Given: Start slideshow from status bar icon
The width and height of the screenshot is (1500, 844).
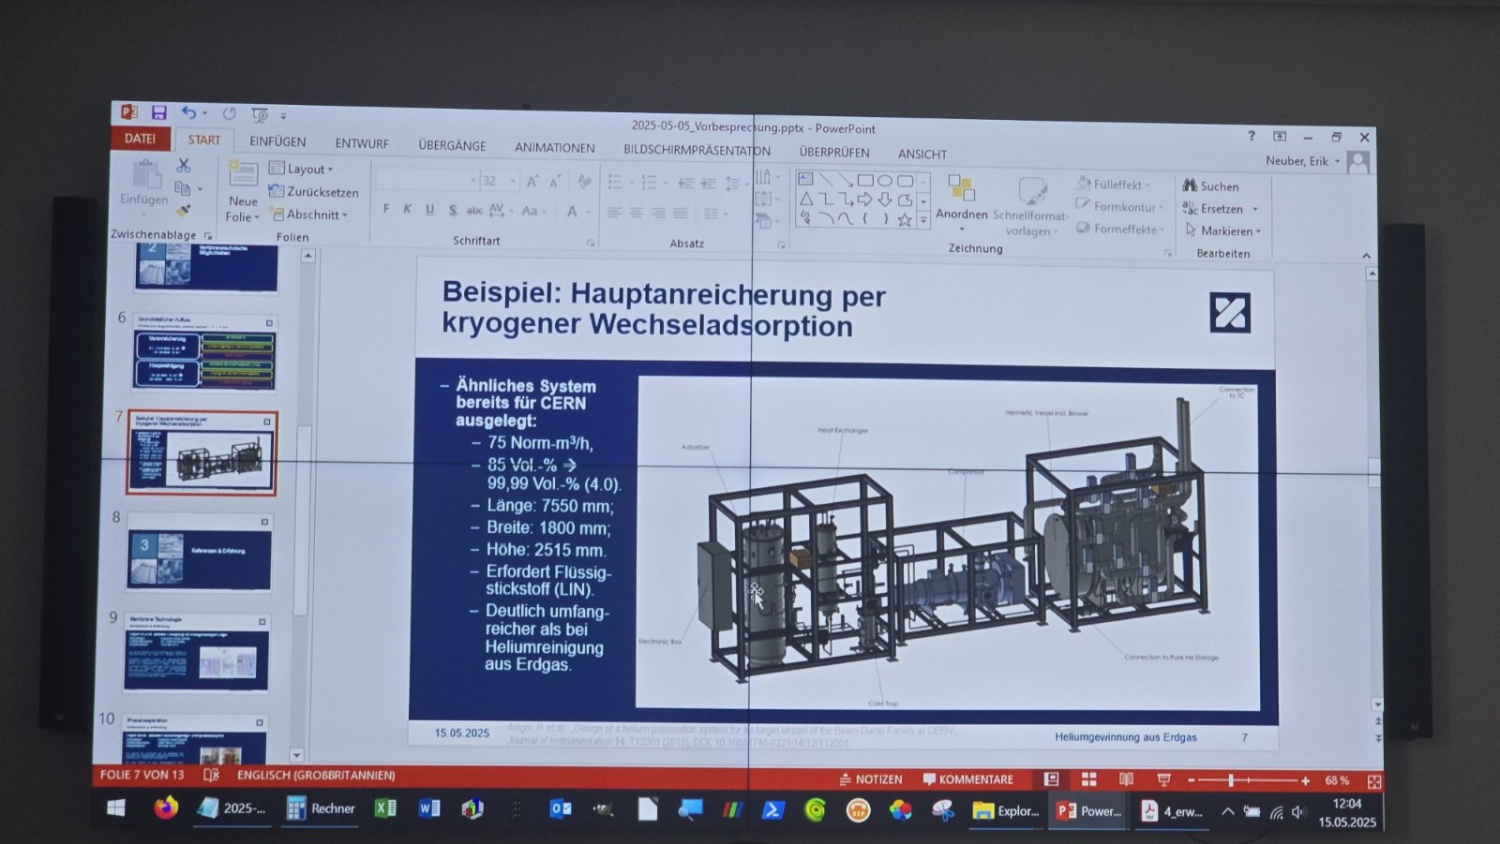Looking at the screenshot, I should pyautogui.click(x=1164, y=780).
